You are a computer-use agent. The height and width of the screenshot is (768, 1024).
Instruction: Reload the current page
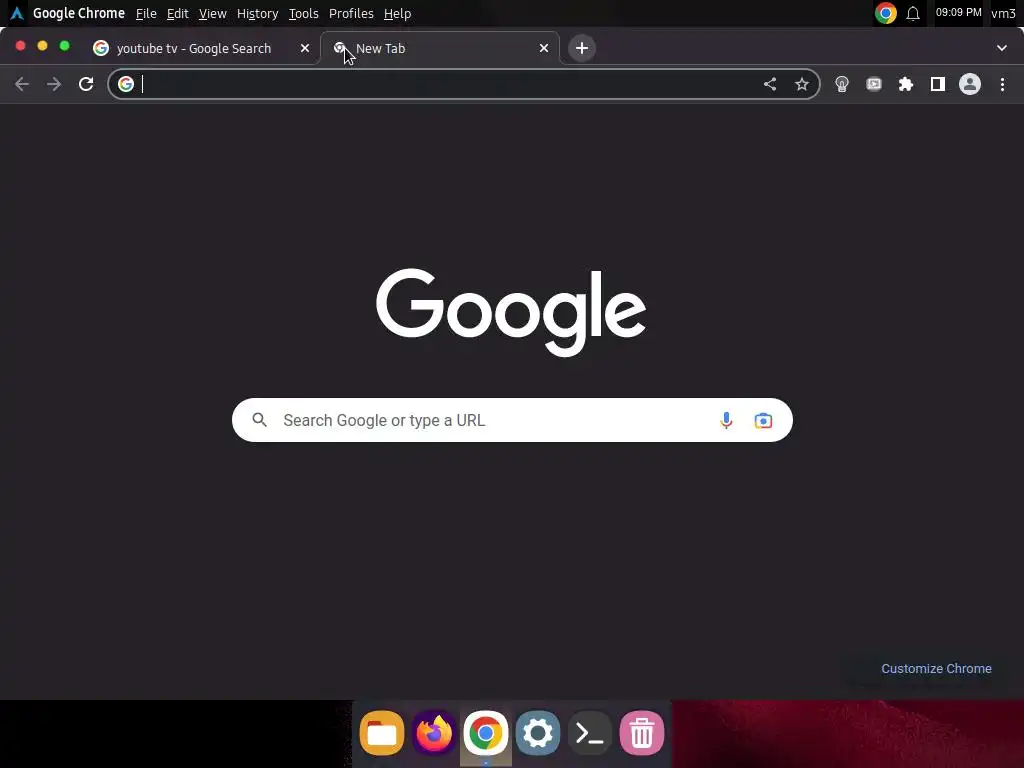[86, 84]
